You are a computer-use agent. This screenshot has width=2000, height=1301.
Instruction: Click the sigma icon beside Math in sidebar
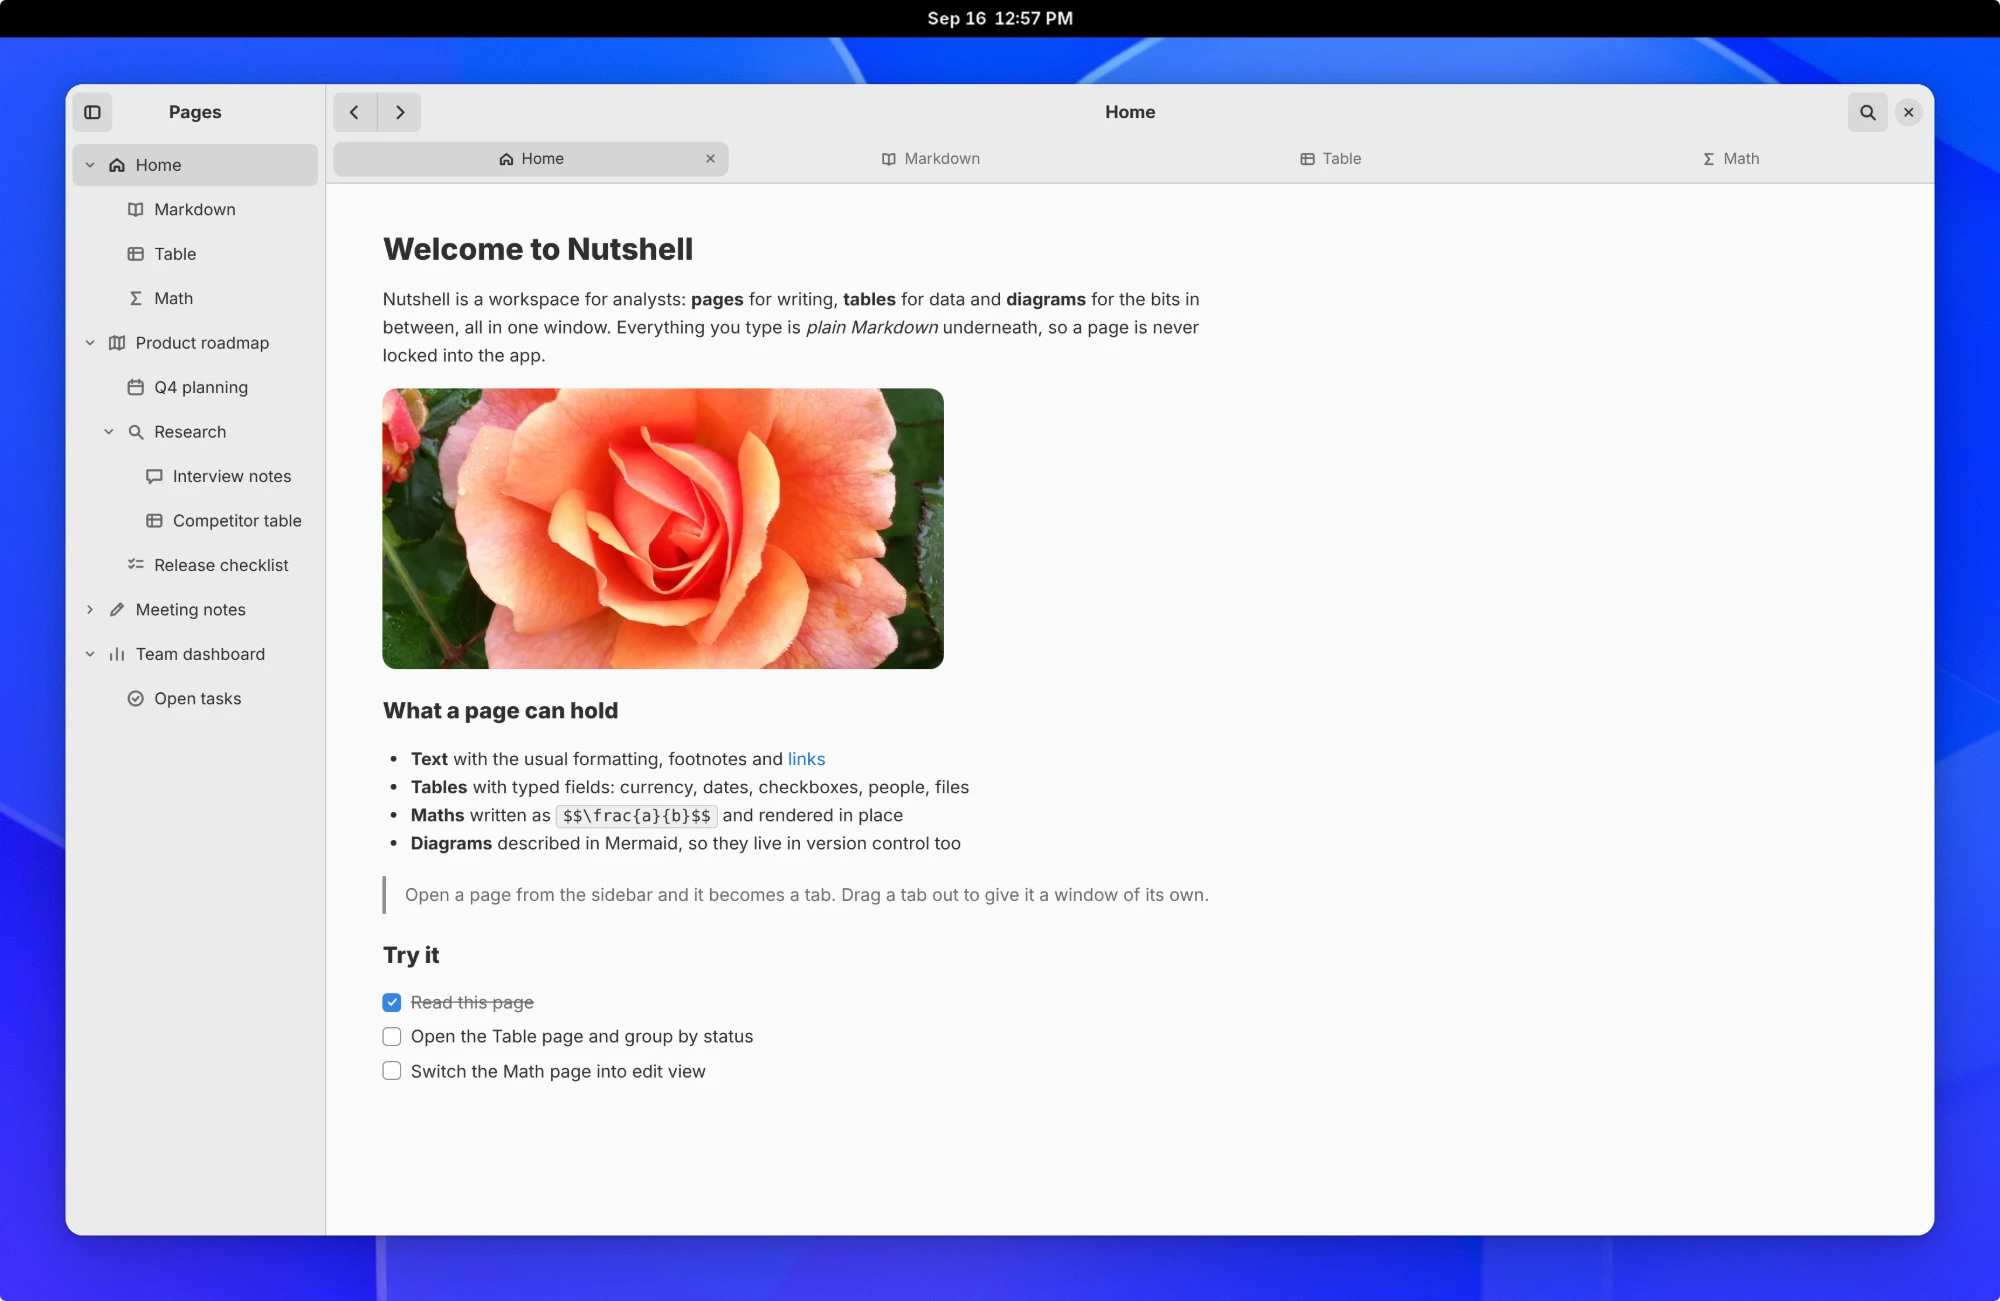coord(136,298)
